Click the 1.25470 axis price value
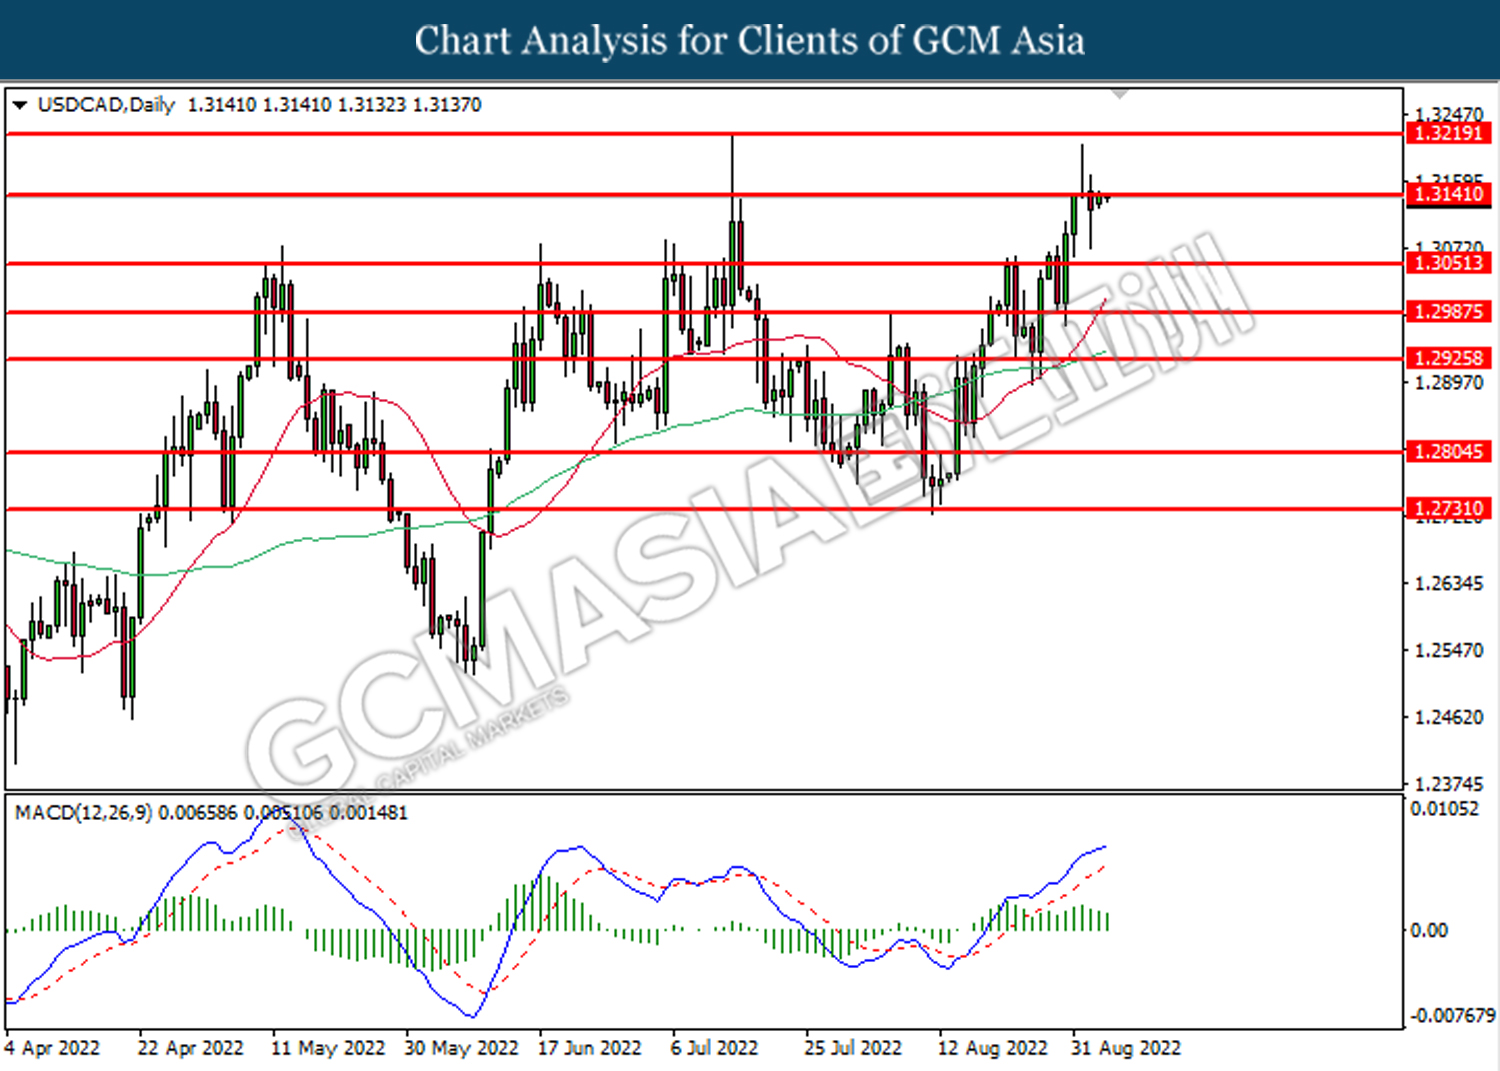1500x1071 pixels. click(x=1449, y=651)
